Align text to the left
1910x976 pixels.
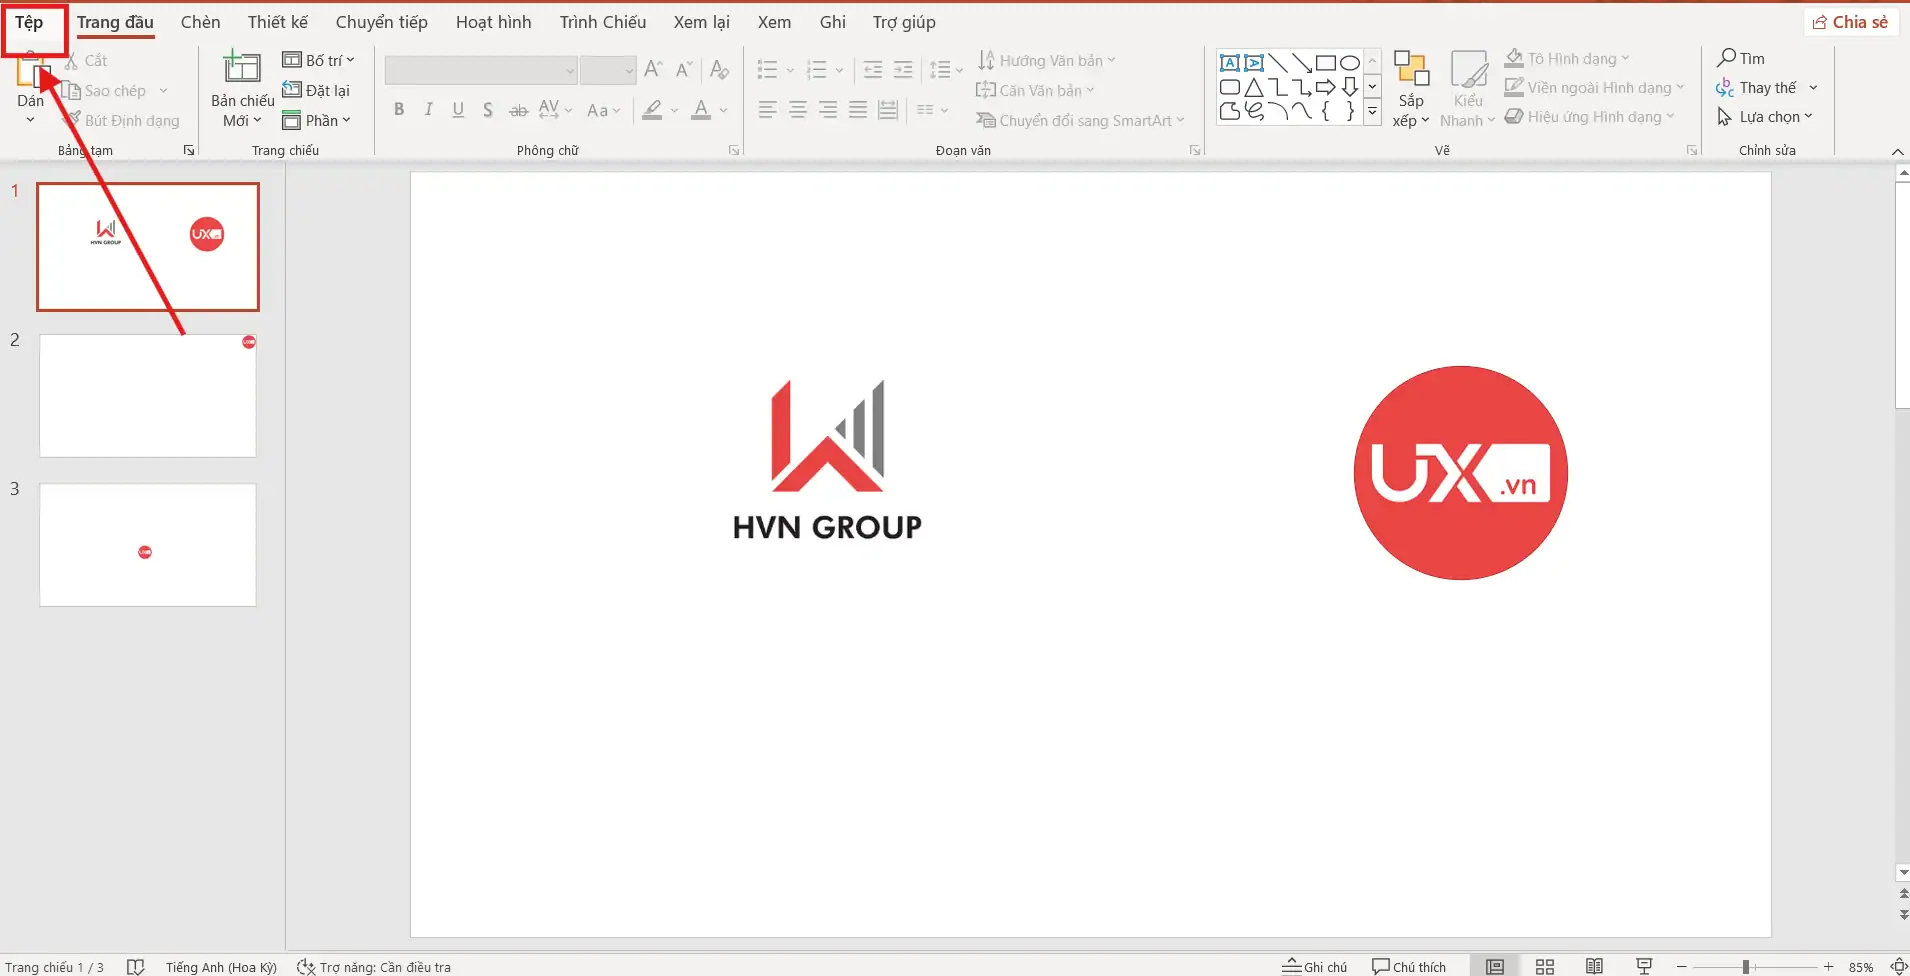point(767,110)
